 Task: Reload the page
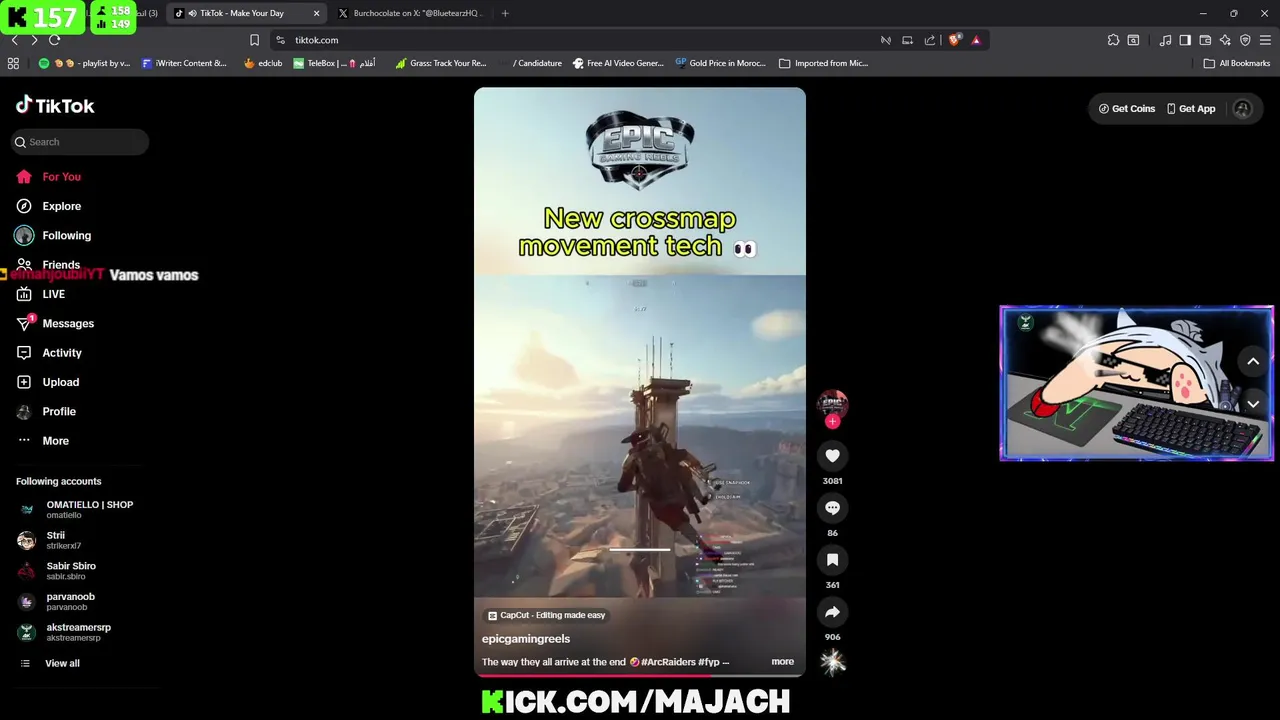click(54, 40)
